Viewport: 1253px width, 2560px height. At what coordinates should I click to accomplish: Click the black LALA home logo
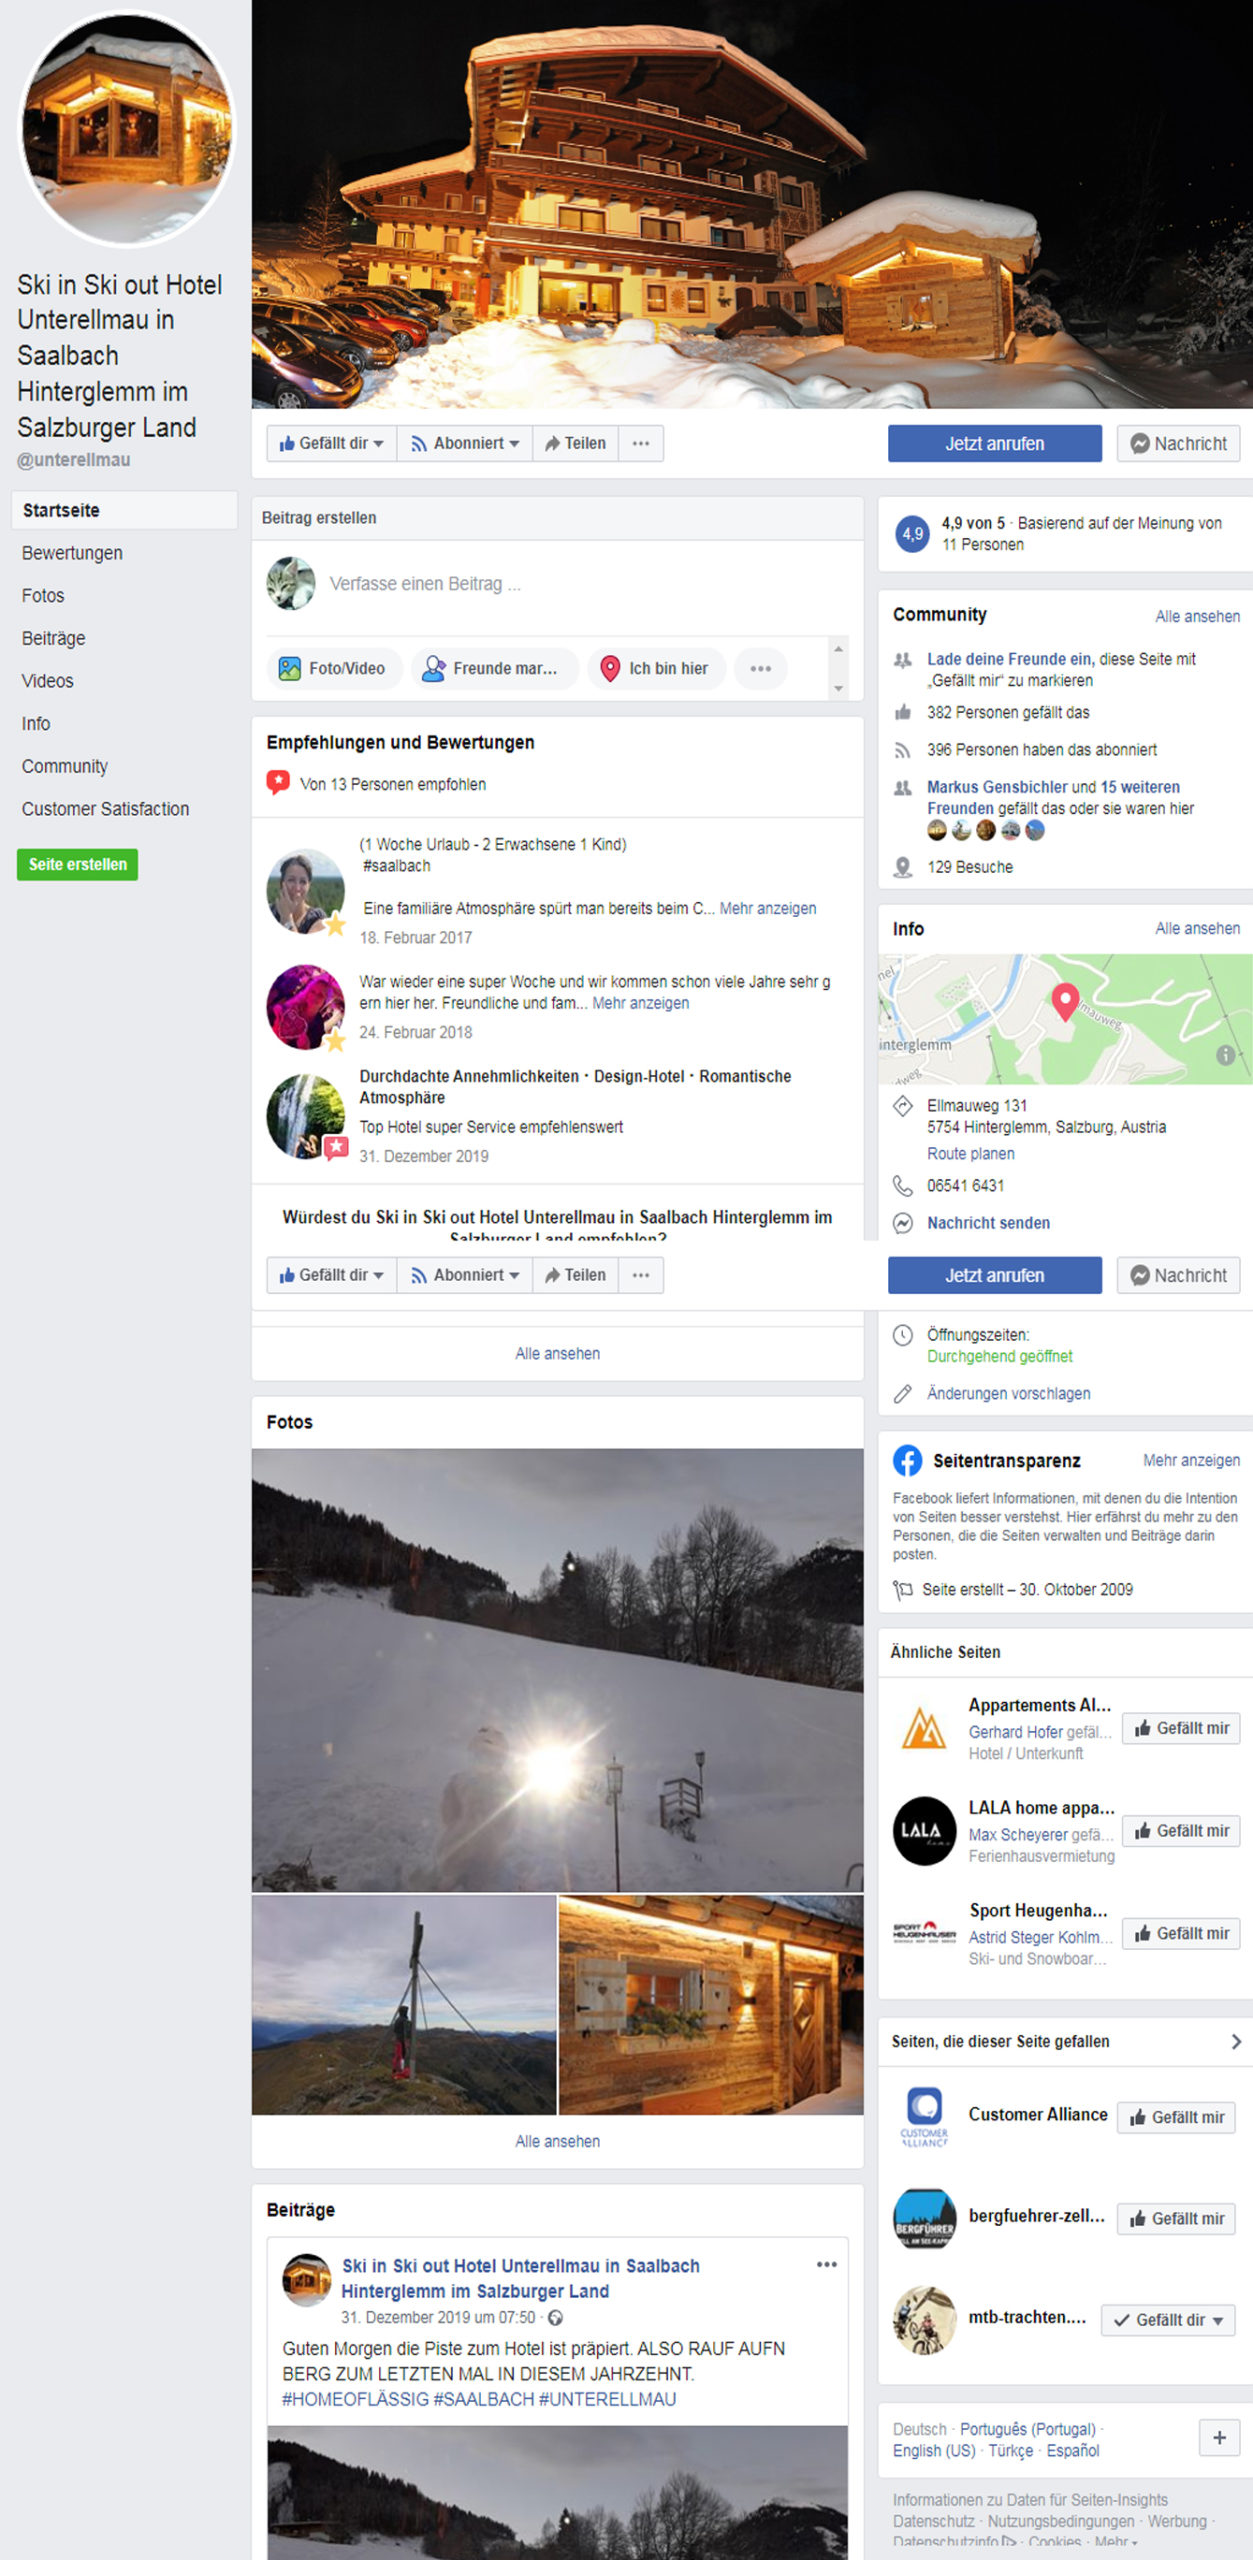coord(923,1830)
